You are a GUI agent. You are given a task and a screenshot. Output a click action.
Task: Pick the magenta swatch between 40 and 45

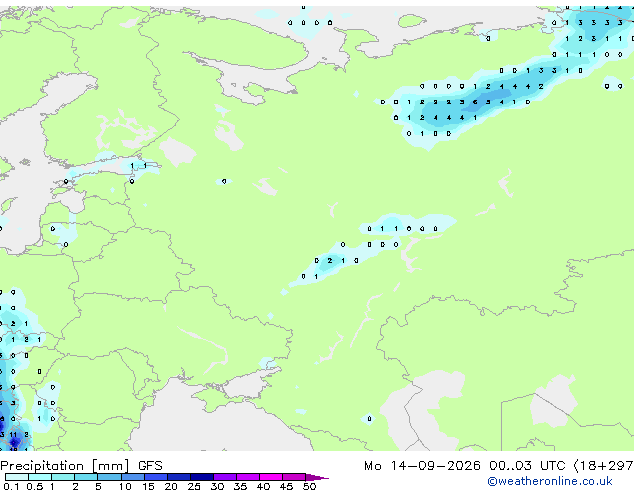[x=271, y=477]
